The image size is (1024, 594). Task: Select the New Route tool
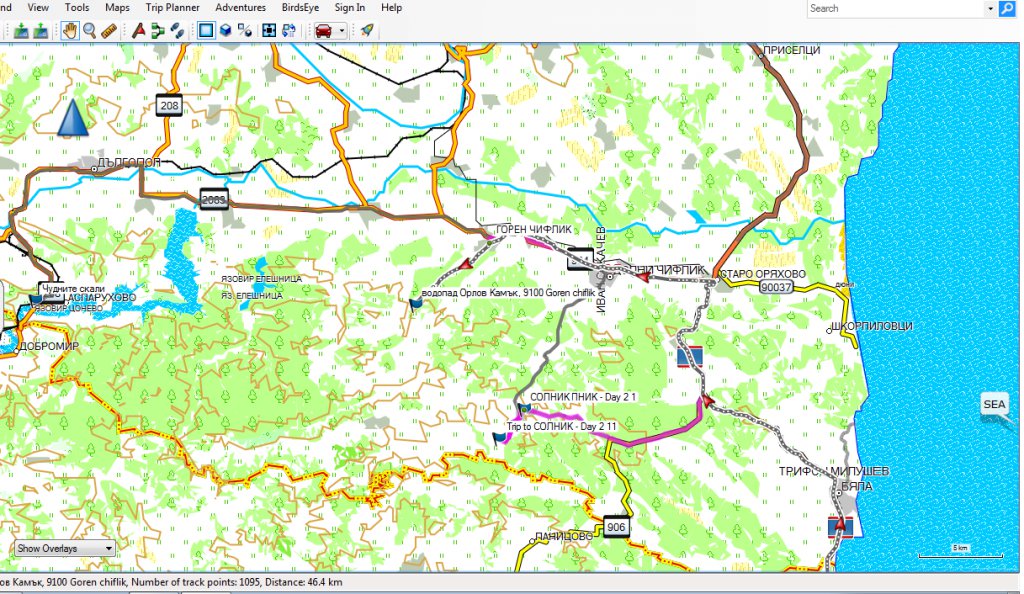(157, 30)
